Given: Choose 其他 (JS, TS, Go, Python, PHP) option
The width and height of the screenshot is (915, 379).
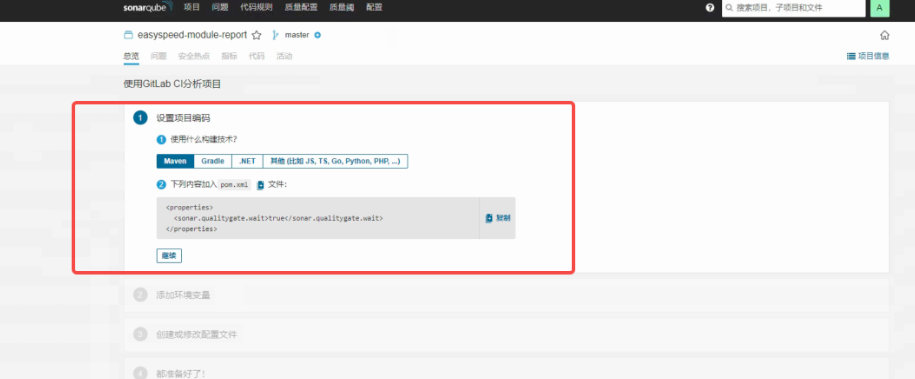Looking at the screenshot, I should (x=335, y=161).
